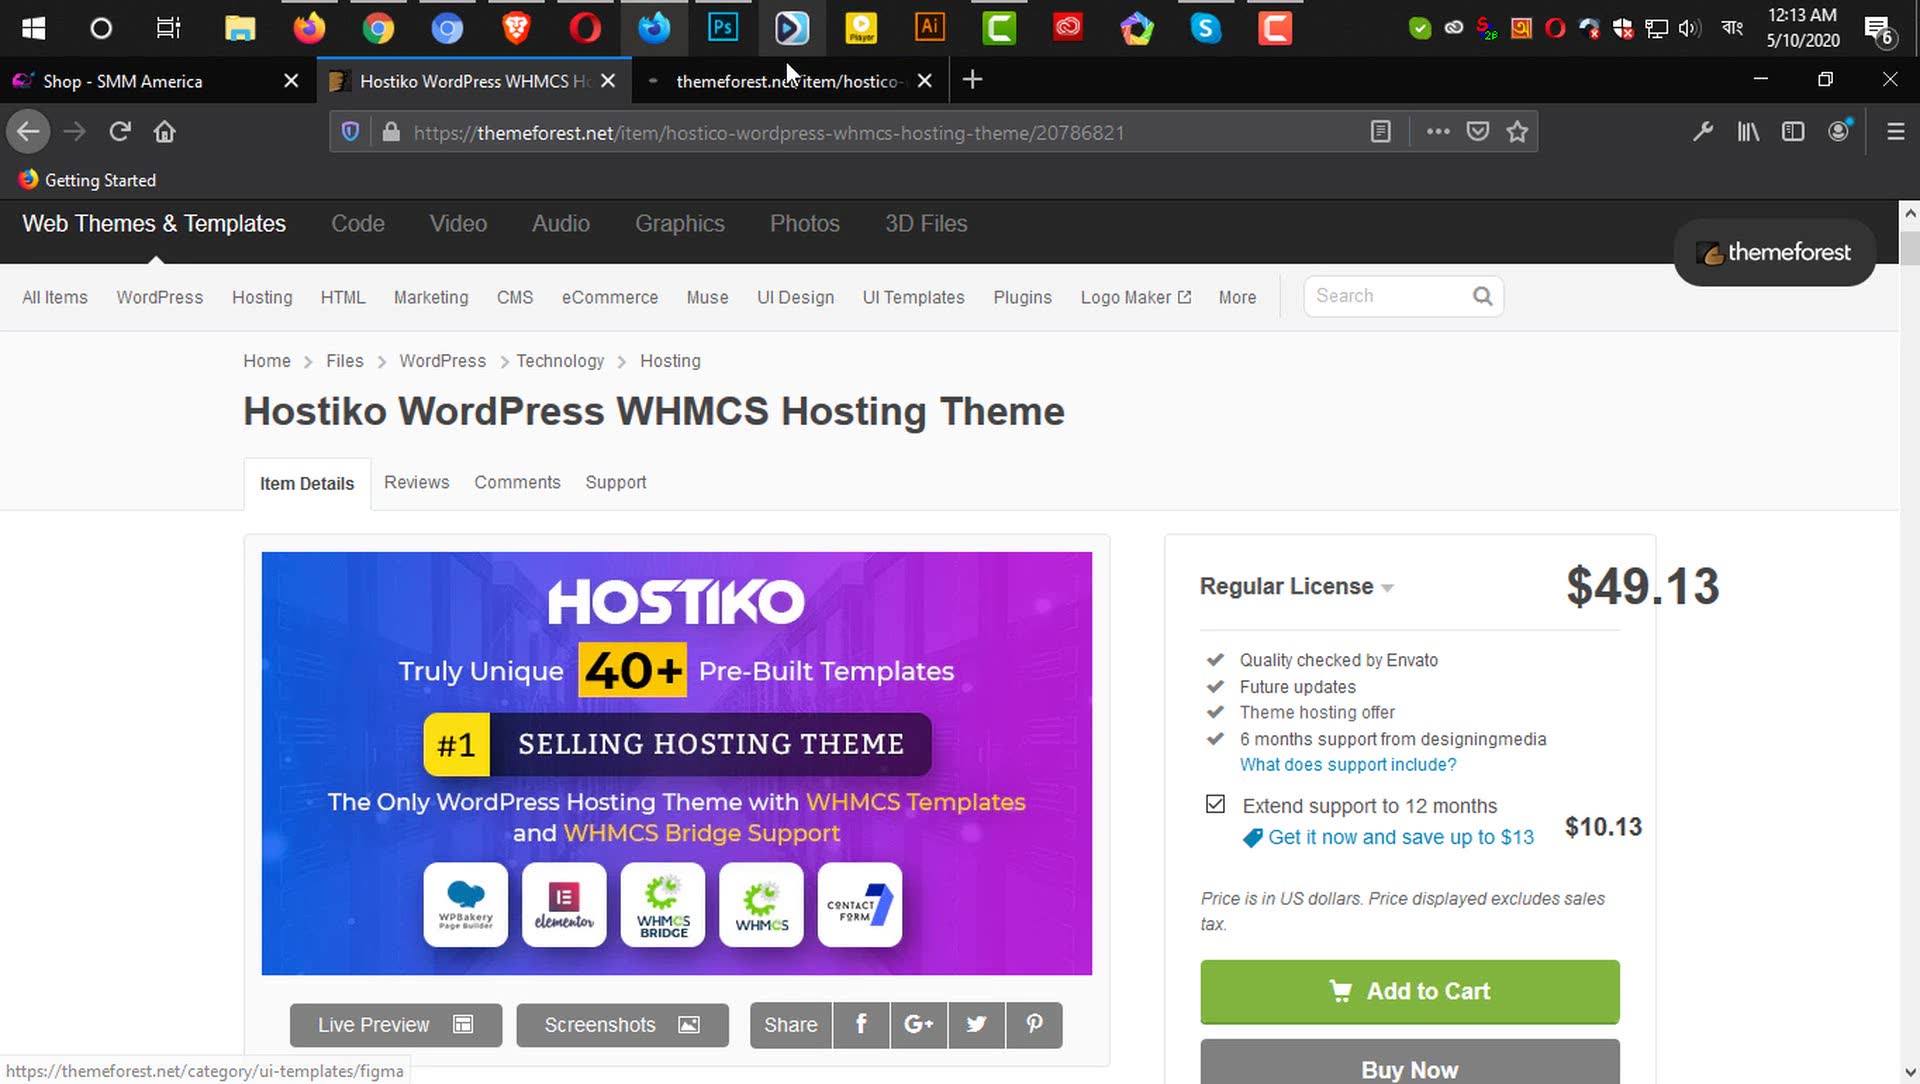Uncheck Extend support to 12 months
Screen dimensions: 1920x1084
[1215, 804]
